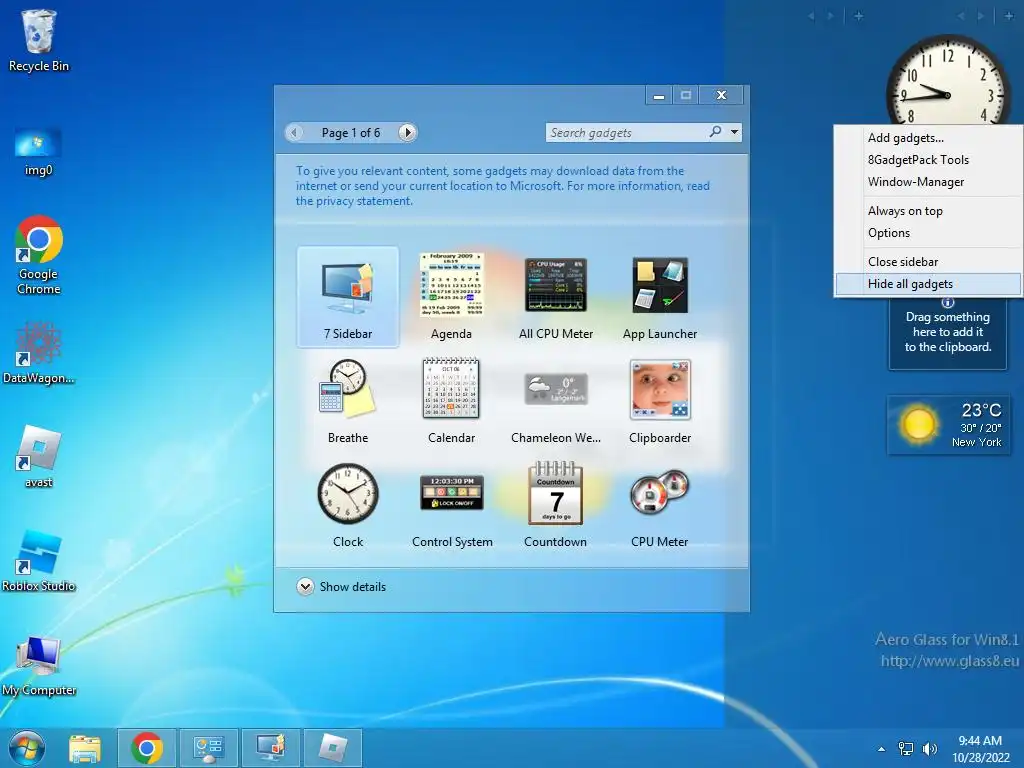Click the clipboard gadget drop area
The height and width of the screenshot is (768, 1024).
click(x=948, y=332)
